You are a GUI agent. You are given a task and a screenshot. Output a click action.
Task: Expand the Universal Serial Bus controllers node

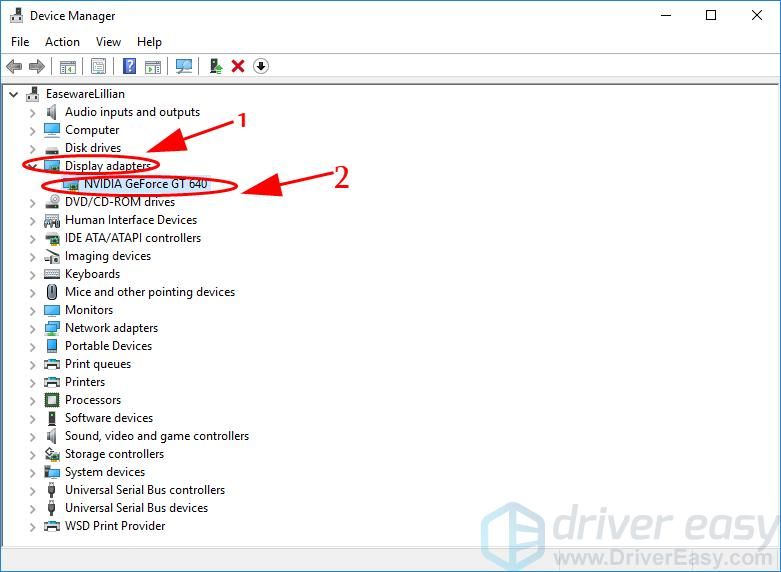pyautogui.click(x=32, y=490)
